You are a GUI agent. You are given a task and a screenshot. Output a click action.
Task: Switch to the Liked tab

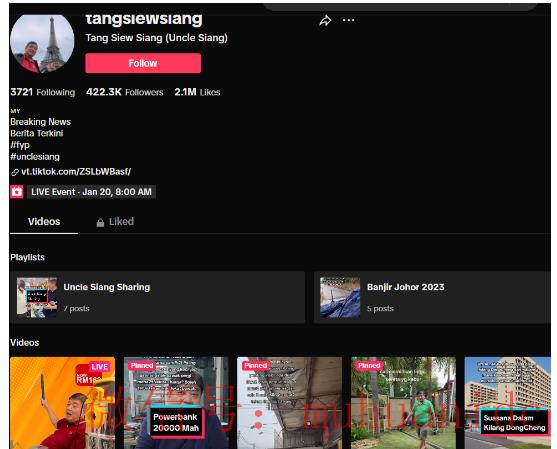(x=115, y=222)
